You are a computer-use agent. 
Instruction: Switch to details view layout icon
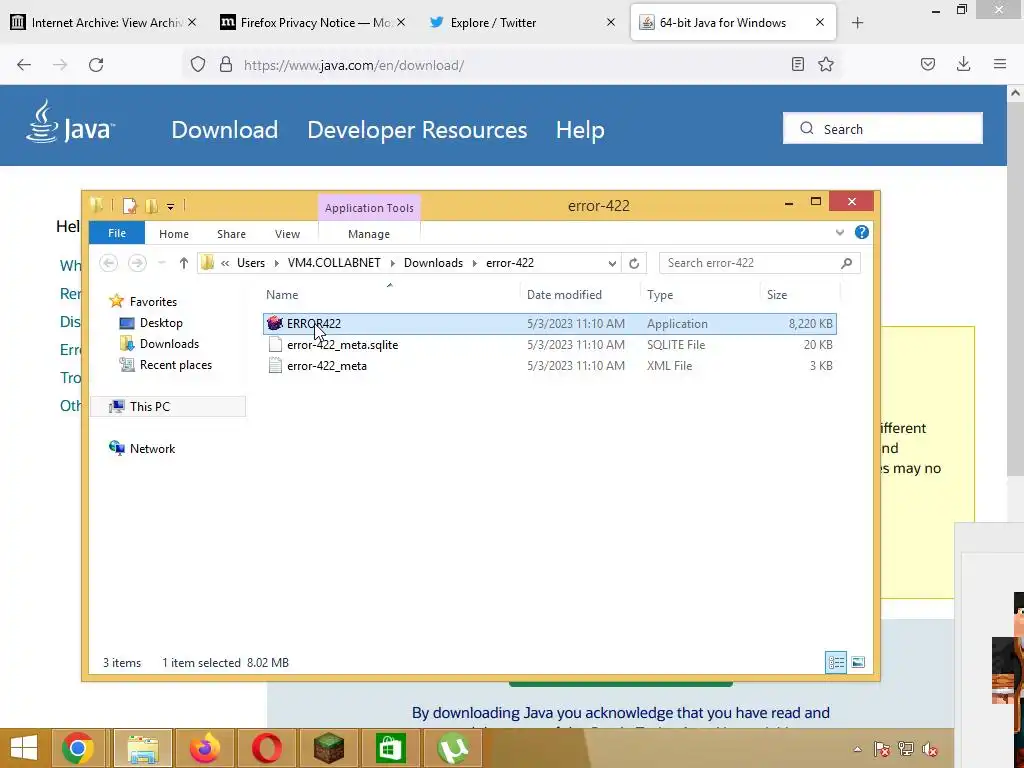coord(836,663)
